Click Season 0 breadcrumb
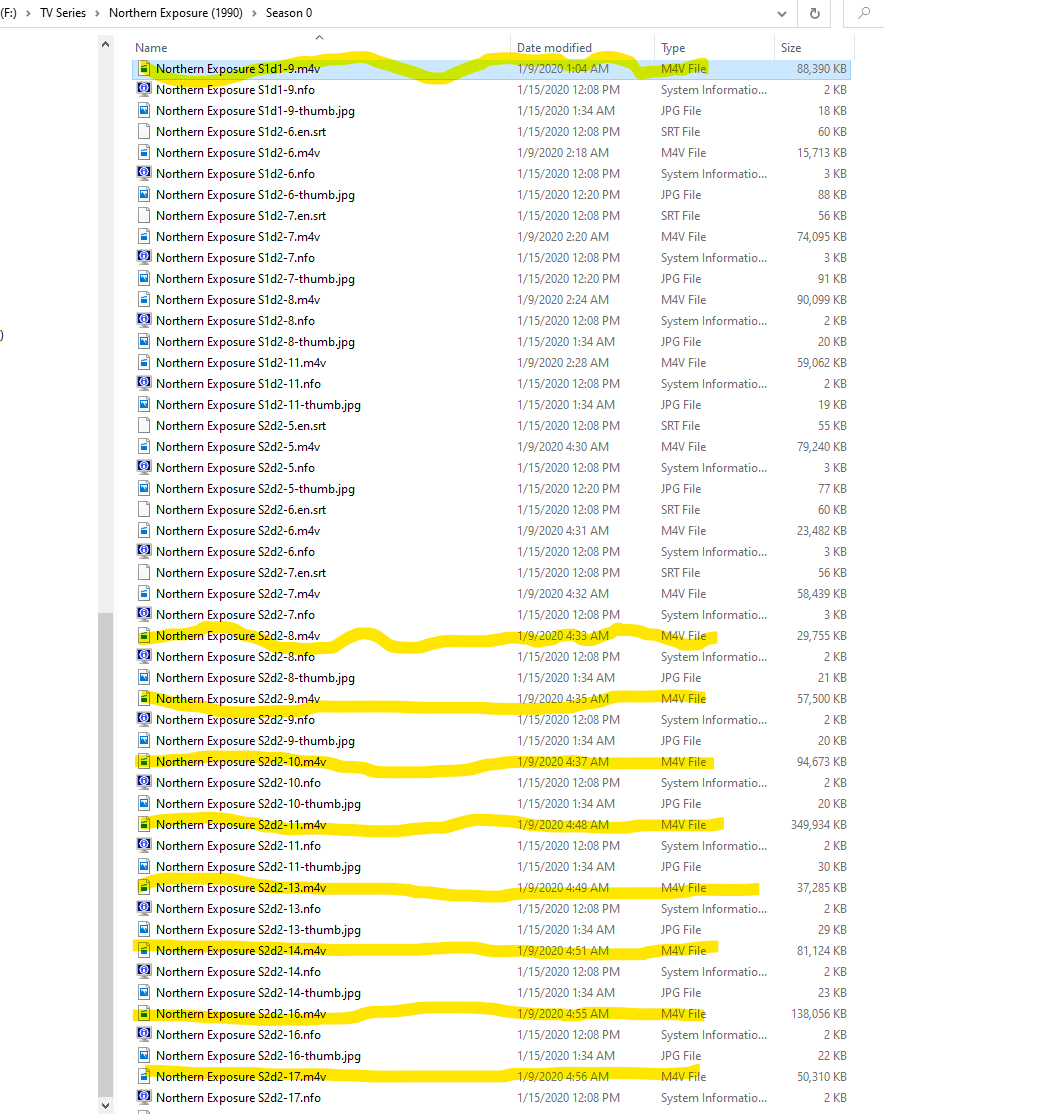The height and width of the screenshot is (1118, 1051). (x=289, y=13)
